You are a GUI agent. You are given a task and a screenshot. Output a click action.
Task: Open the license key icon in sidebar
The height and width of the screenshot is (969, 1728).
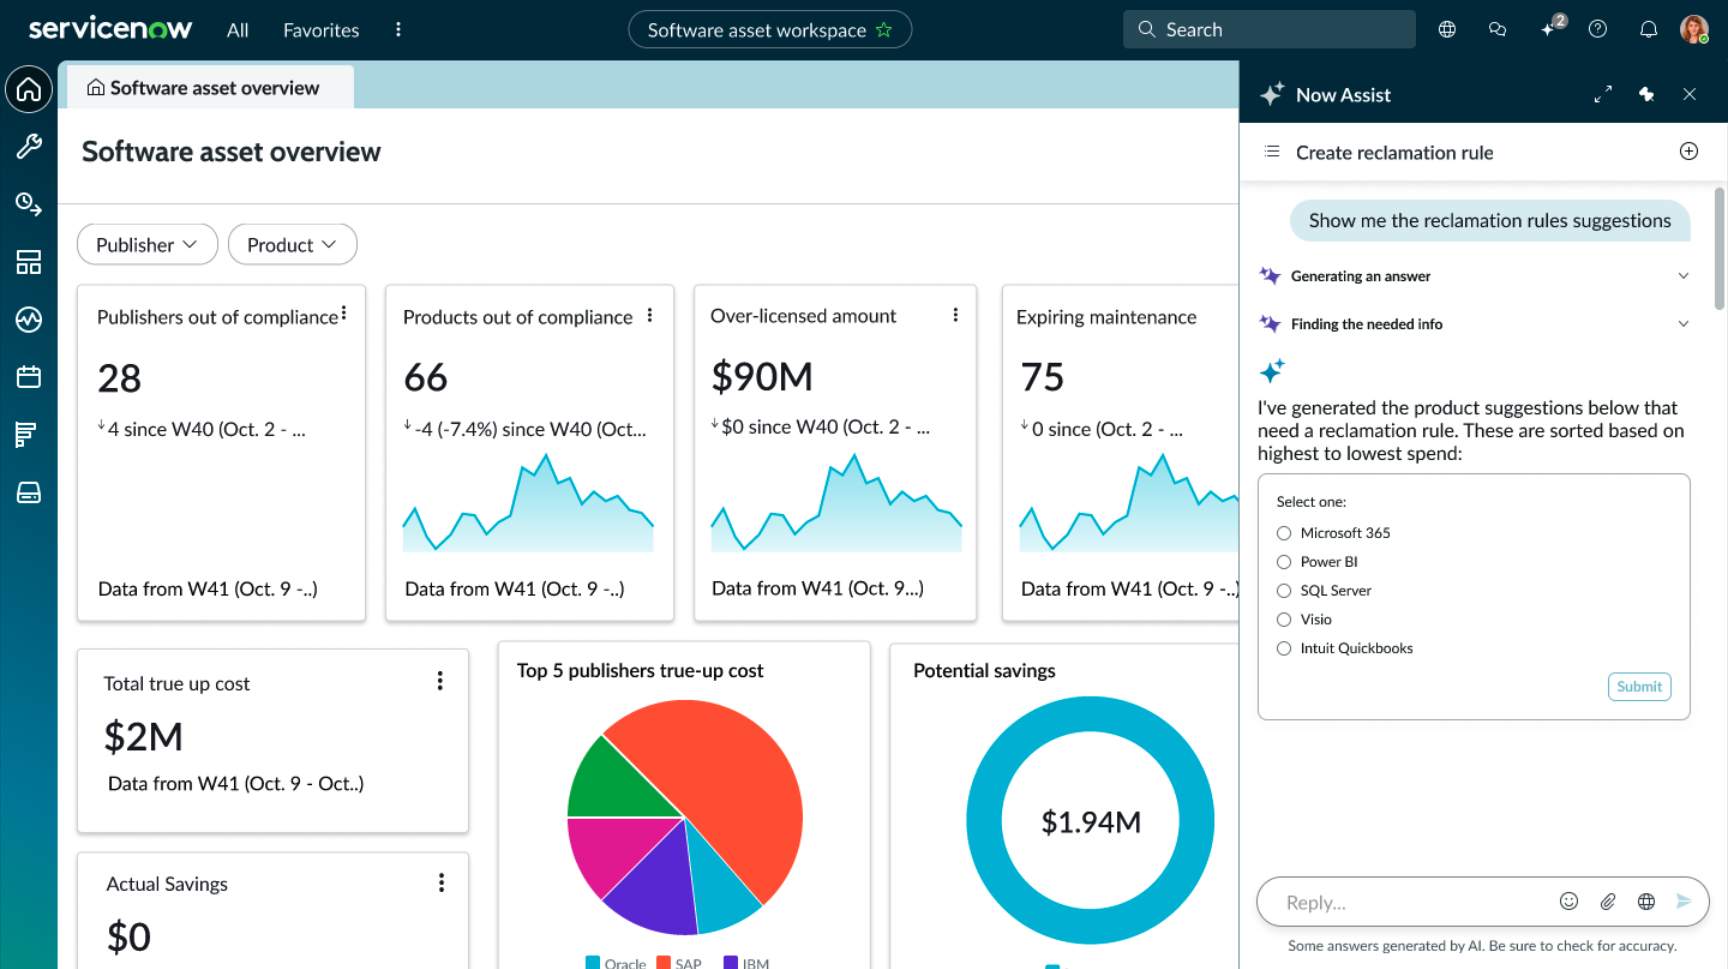[29, 204]
